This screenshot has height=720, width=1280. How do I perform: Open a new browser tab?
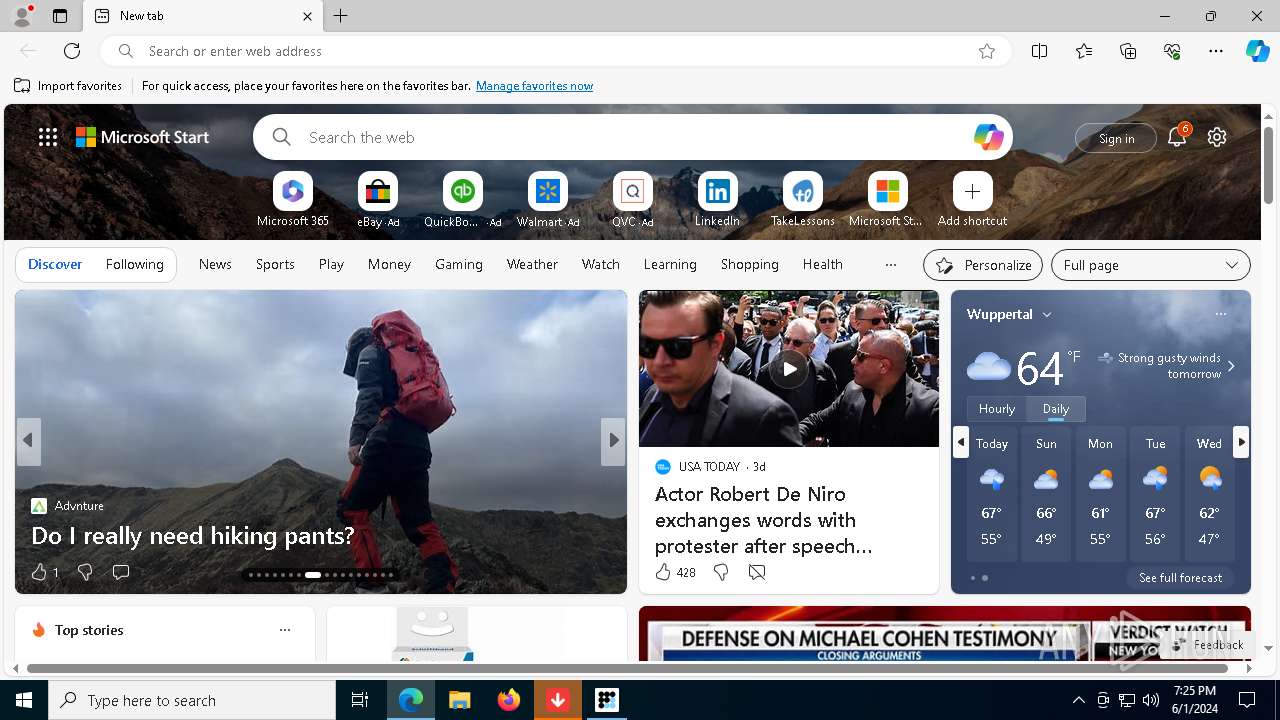tap(341, 16)
